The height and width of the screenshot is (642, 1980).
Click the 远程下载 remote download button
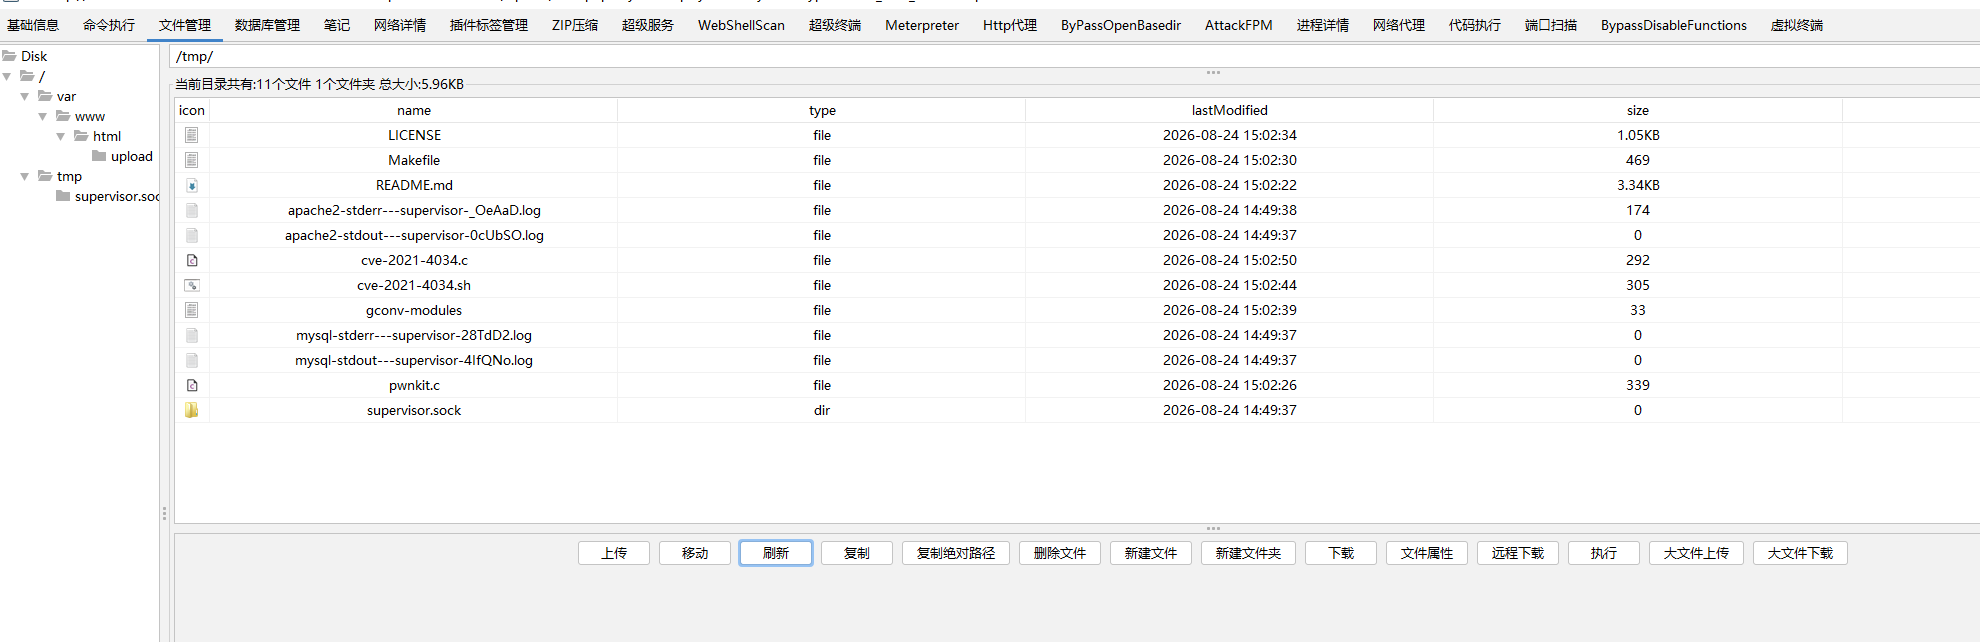click(x=1518, y=553)
